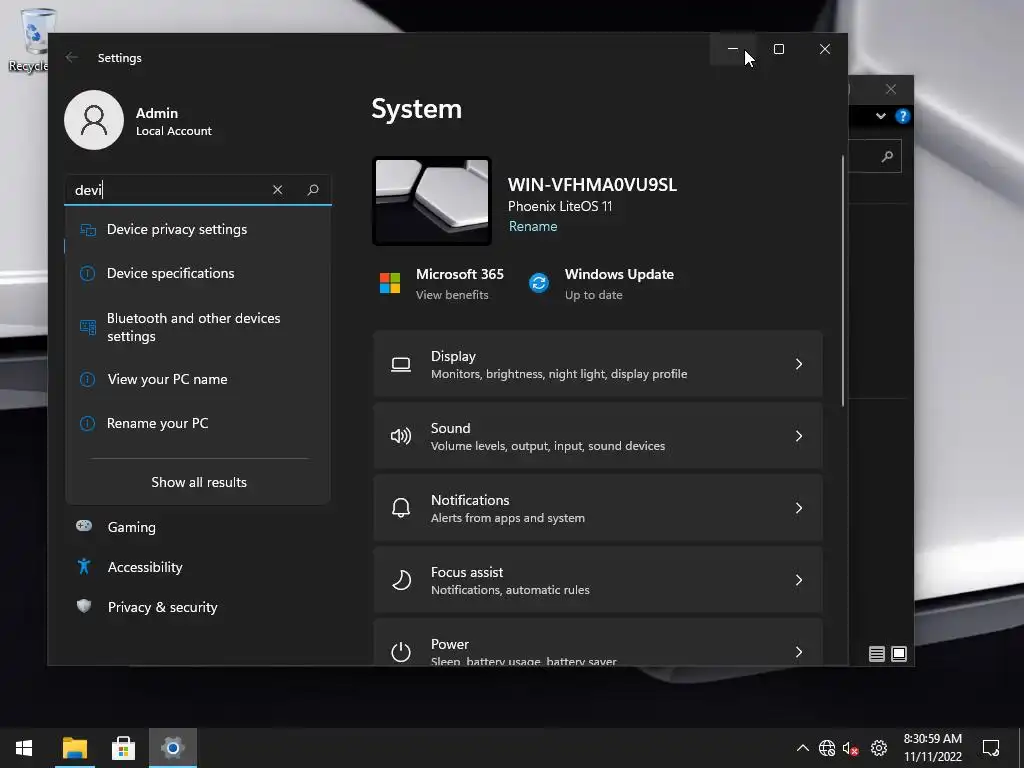
Task: Click the Windows Update sync icon
Action: (x=539, y=283)
